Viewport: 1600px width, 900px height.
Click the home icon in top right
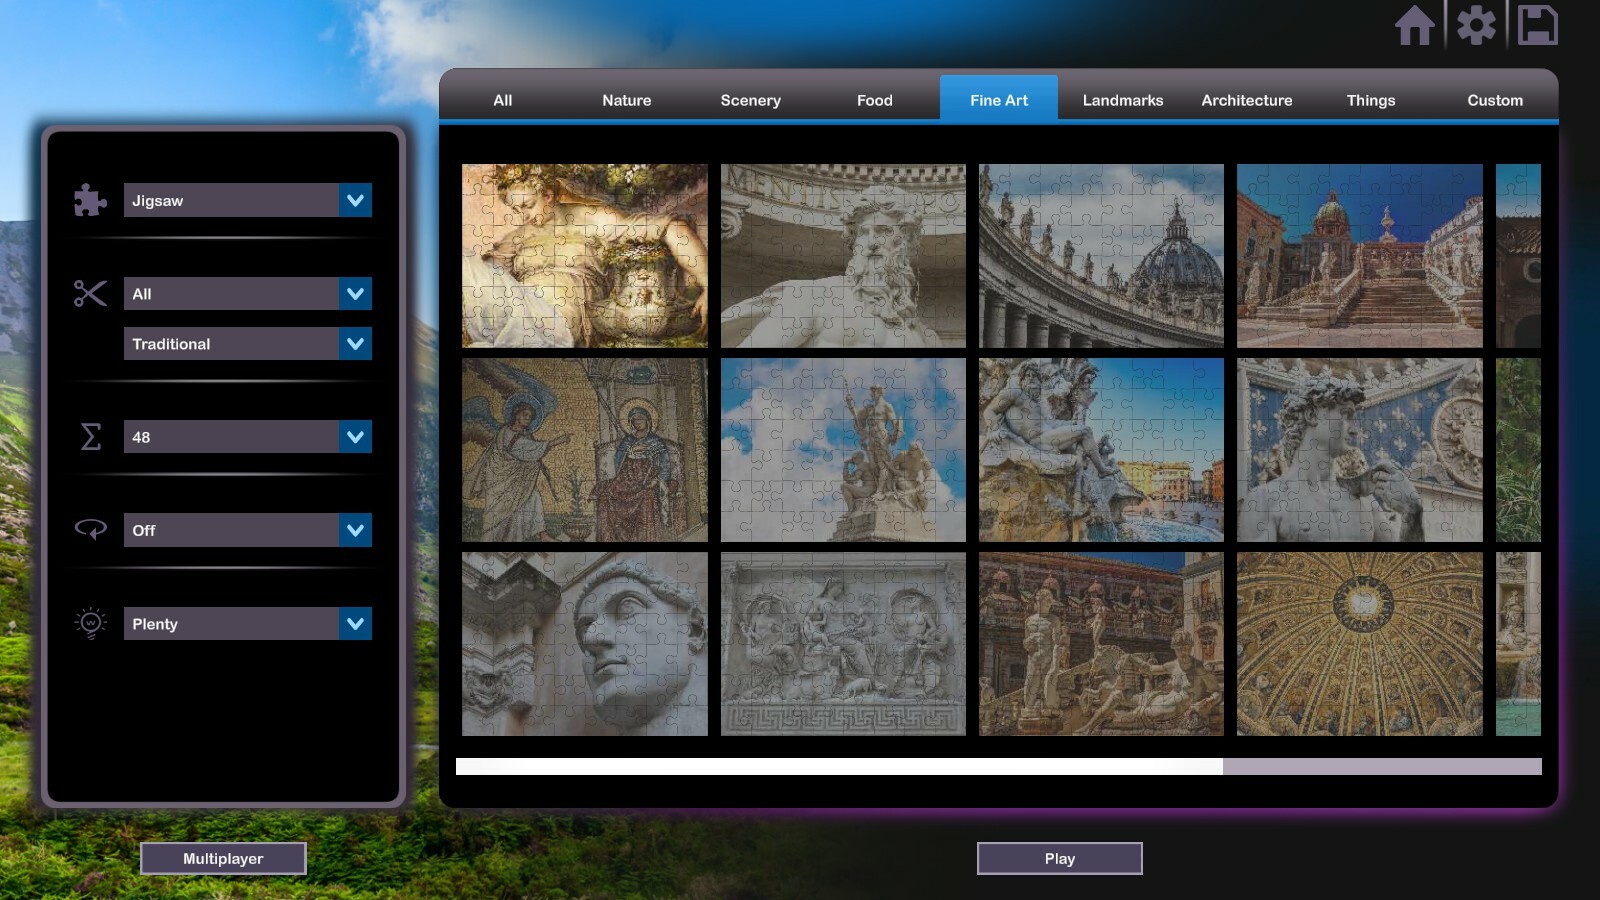pyautogui.click(x=1414, y=26)
